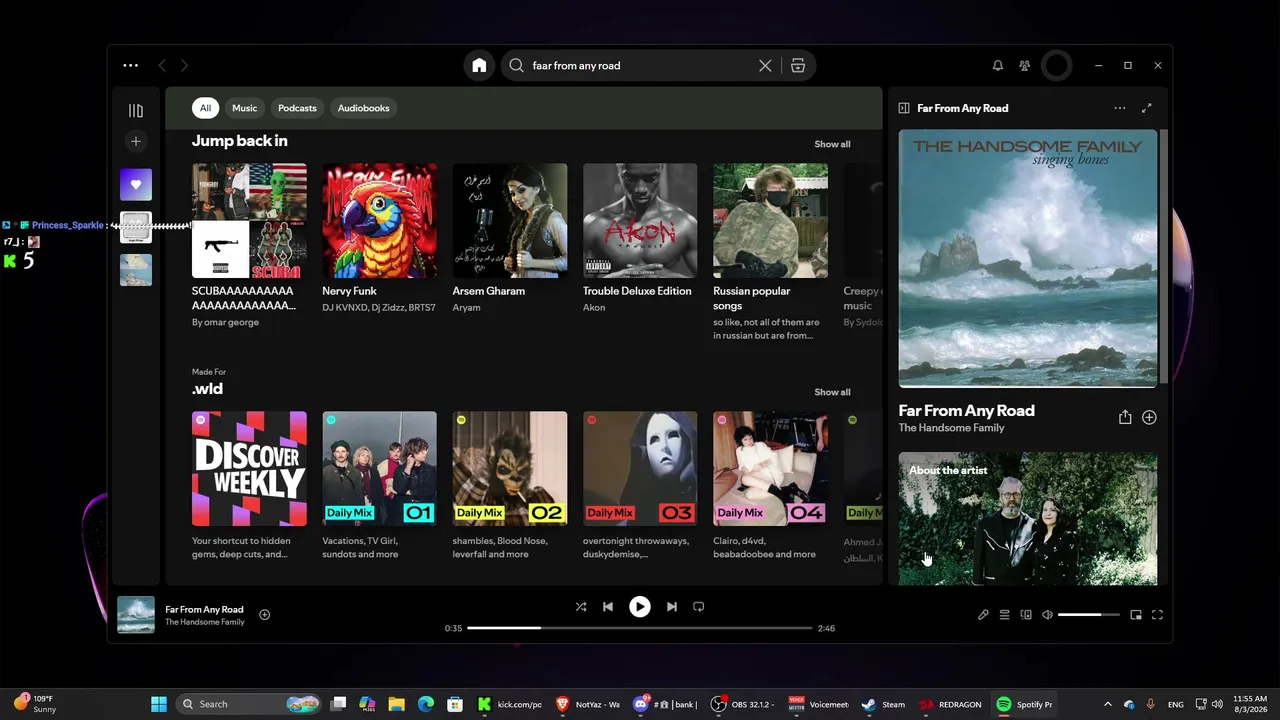Select the Music filter chip
Image resolution: width=1280 pixels, height=720 pixels.
point(245,108)
